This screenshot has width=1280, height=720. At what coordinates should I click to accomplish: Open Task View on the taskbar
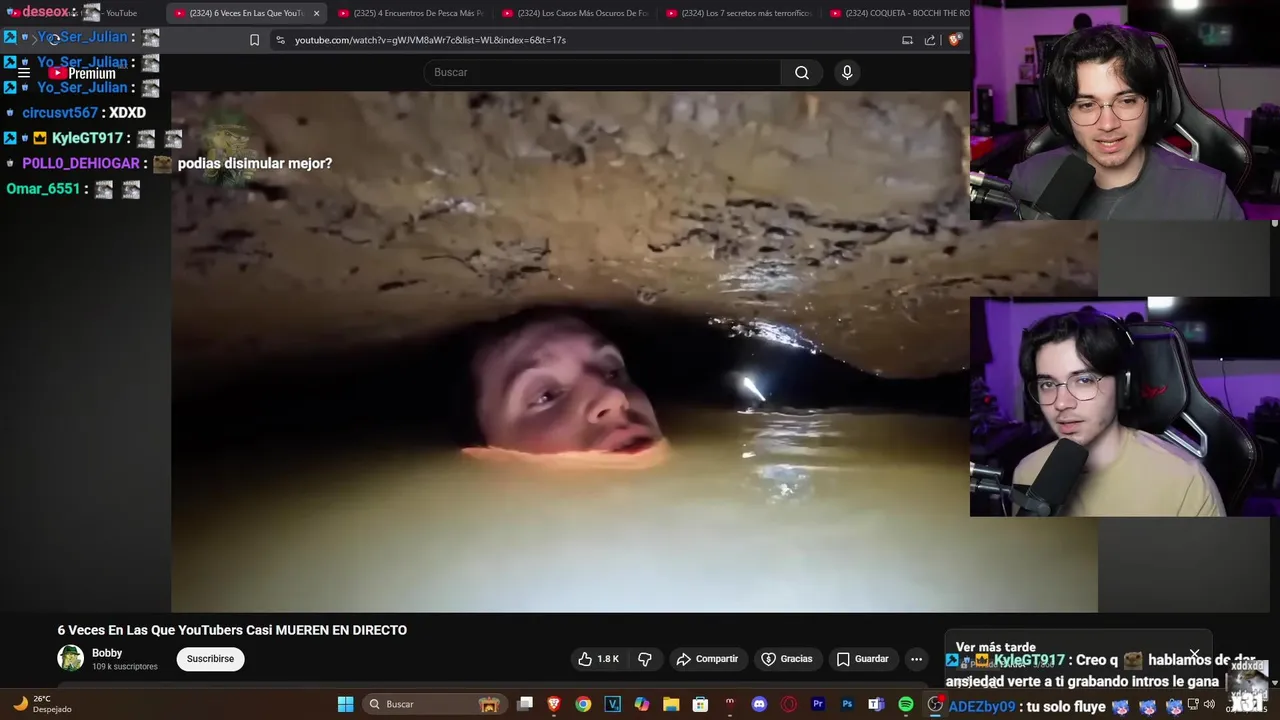click(x=525, y=704)
